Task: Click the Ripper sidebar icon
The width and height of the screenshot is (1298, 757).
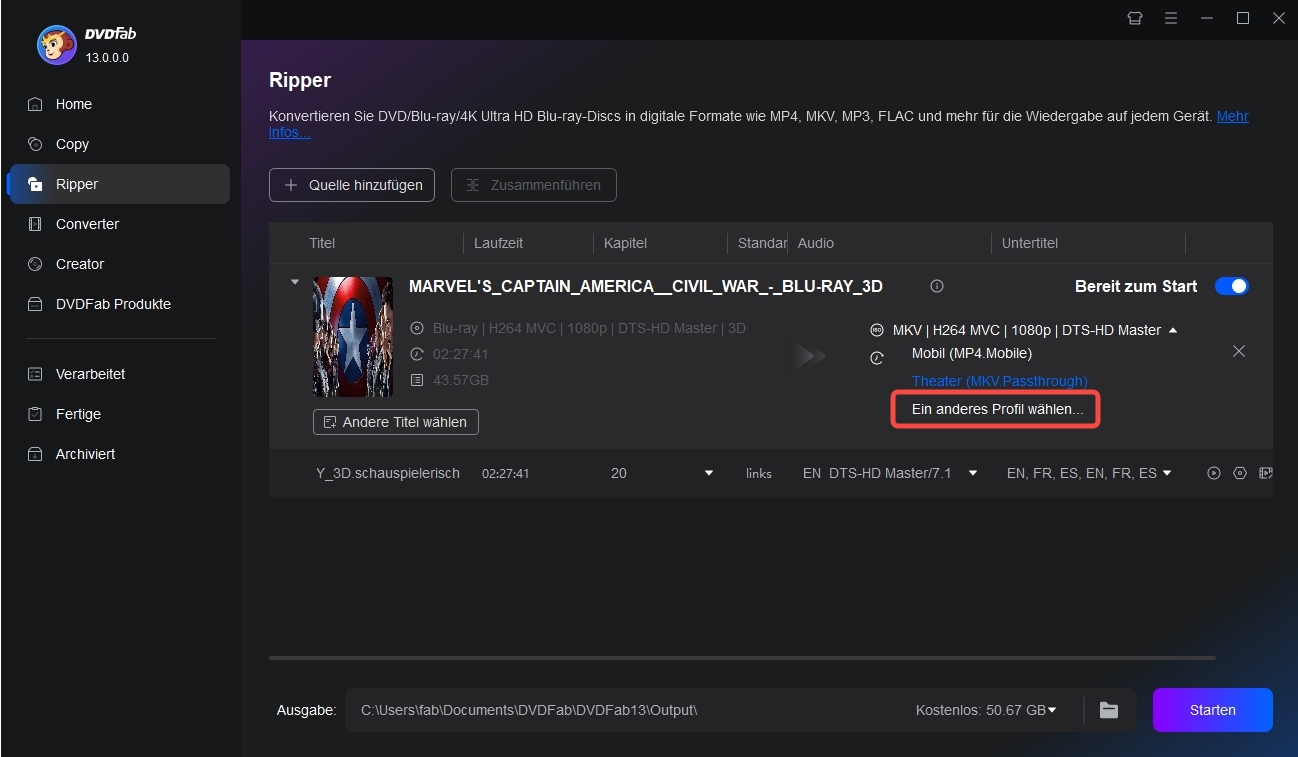Action: 36,184
